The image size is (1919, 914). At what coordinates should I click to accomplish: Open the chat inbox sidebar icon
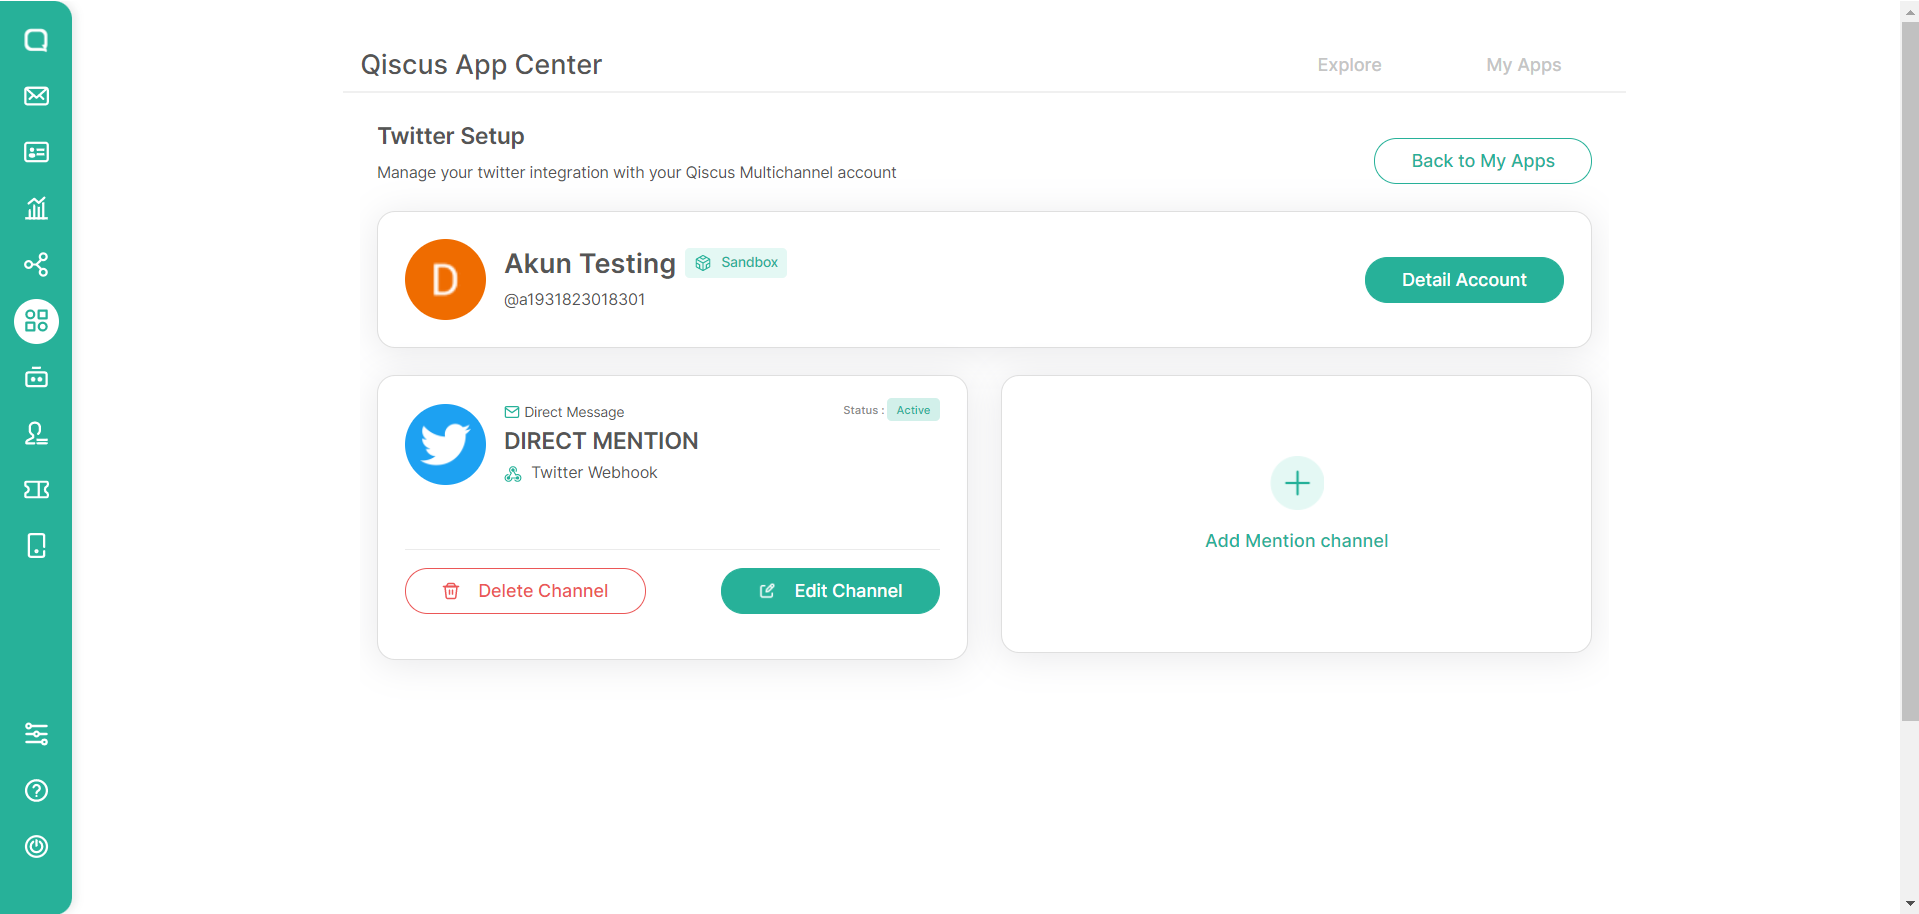[x=36, y=40]
